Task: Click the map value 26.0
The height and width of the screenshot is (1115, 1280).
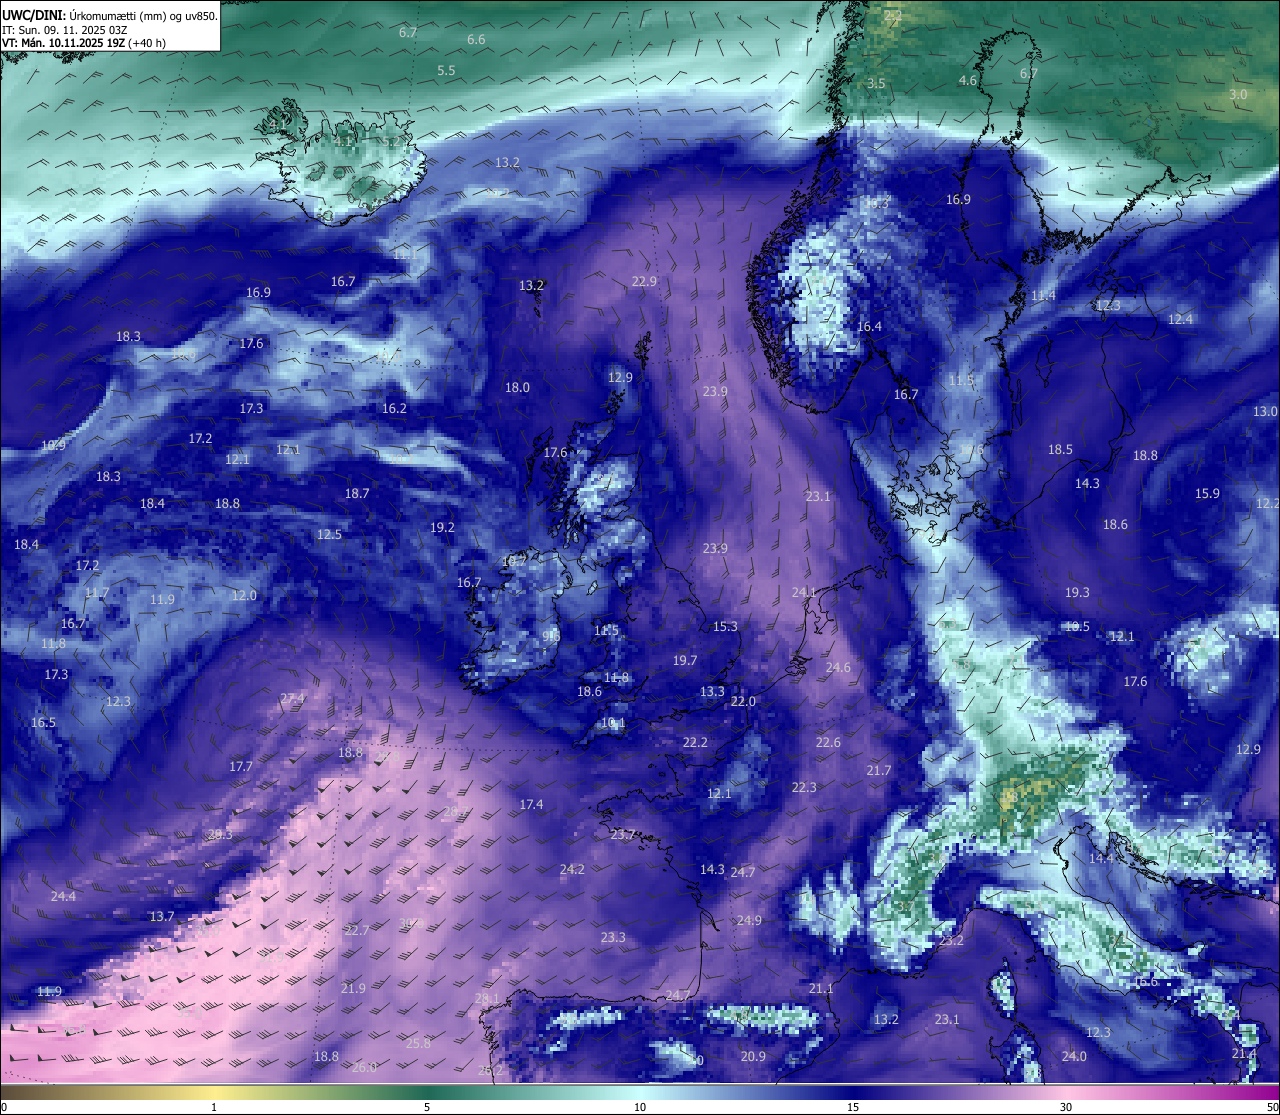Action: pyautogui.click(x=364, y=1067)
